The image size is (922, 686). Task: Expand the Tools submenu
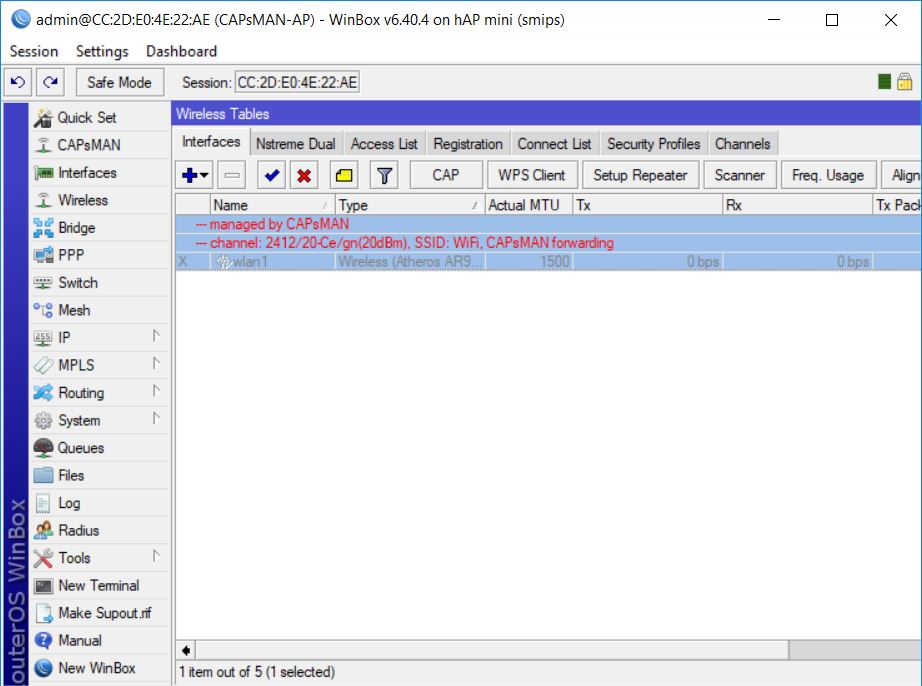tap(156, 557)
